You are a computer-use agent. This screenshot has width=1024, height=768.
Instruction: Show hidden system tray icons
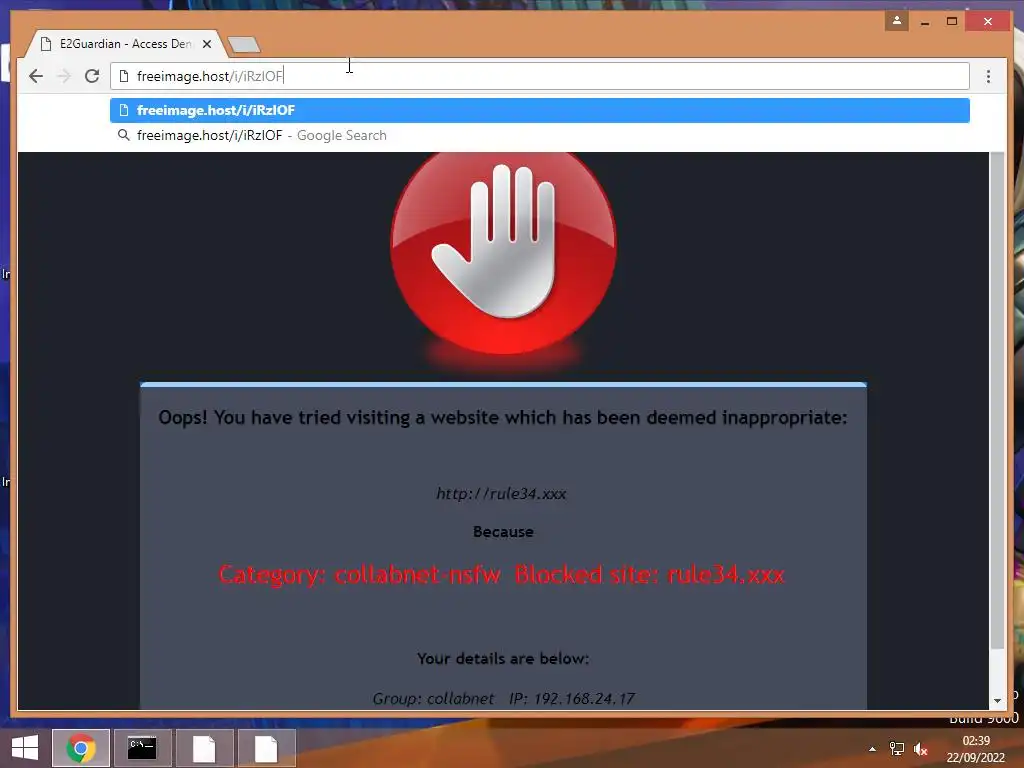click(872, 749)
